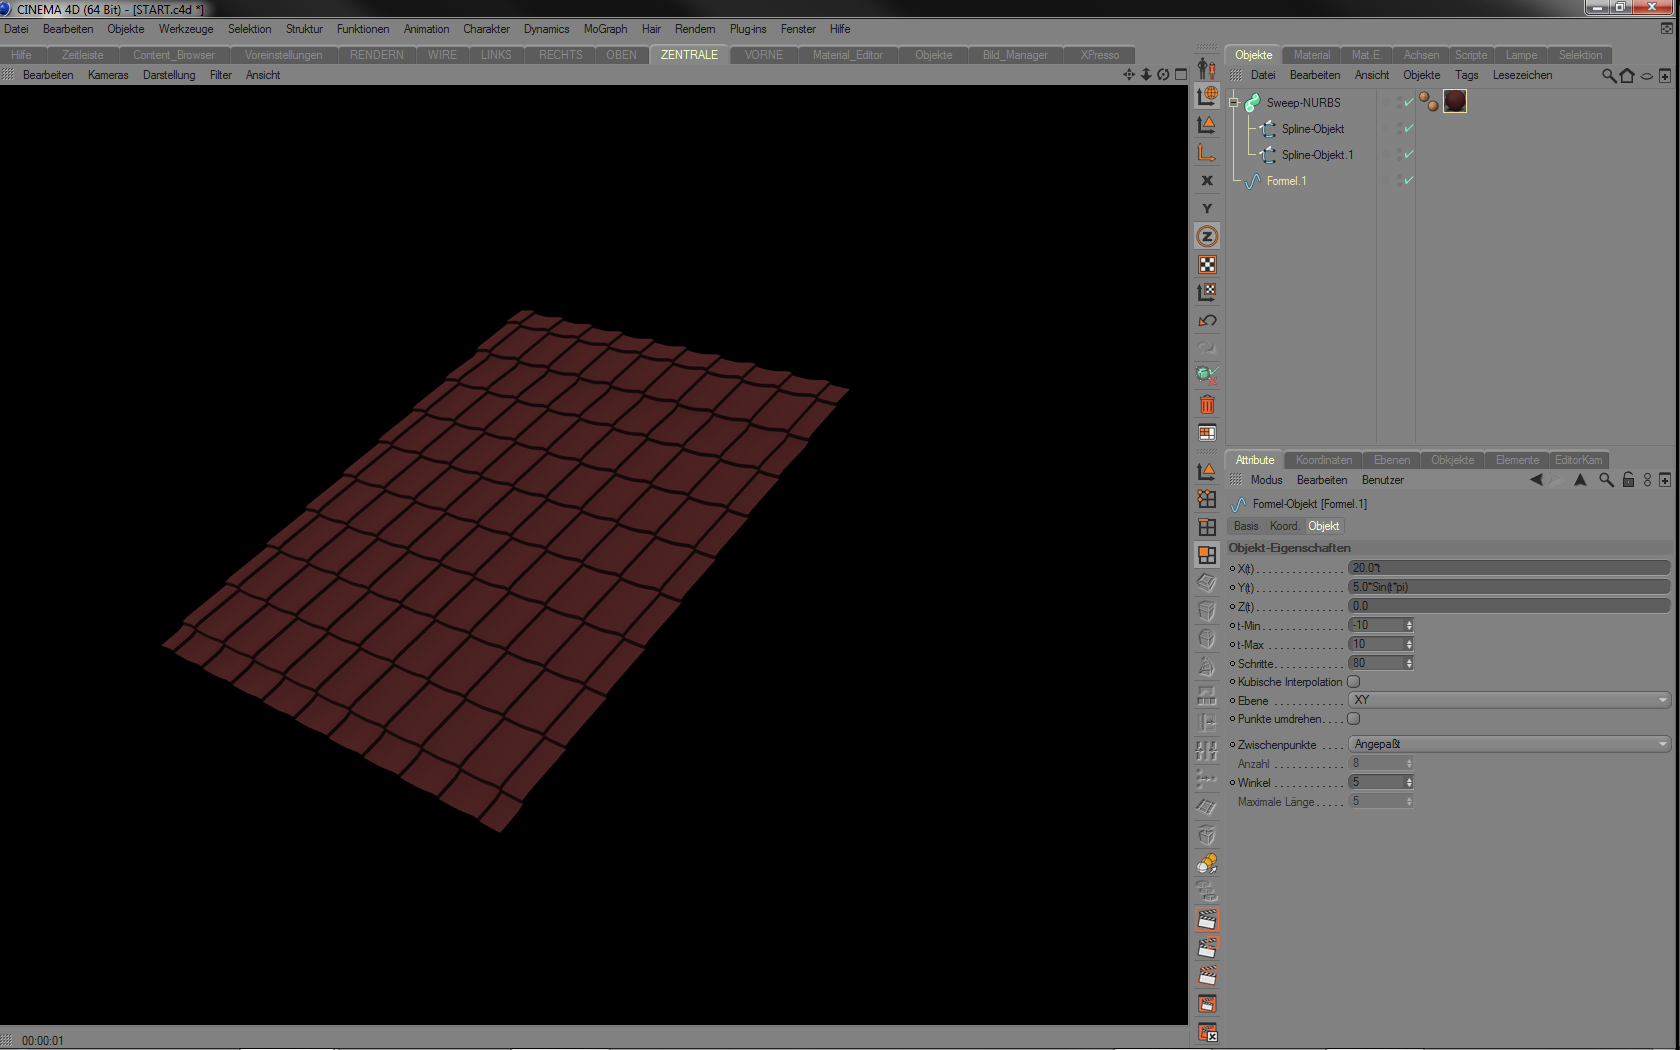Click the lock icon in Attribute panel
The image size is (1680, 1050).
click(1628, 480)
